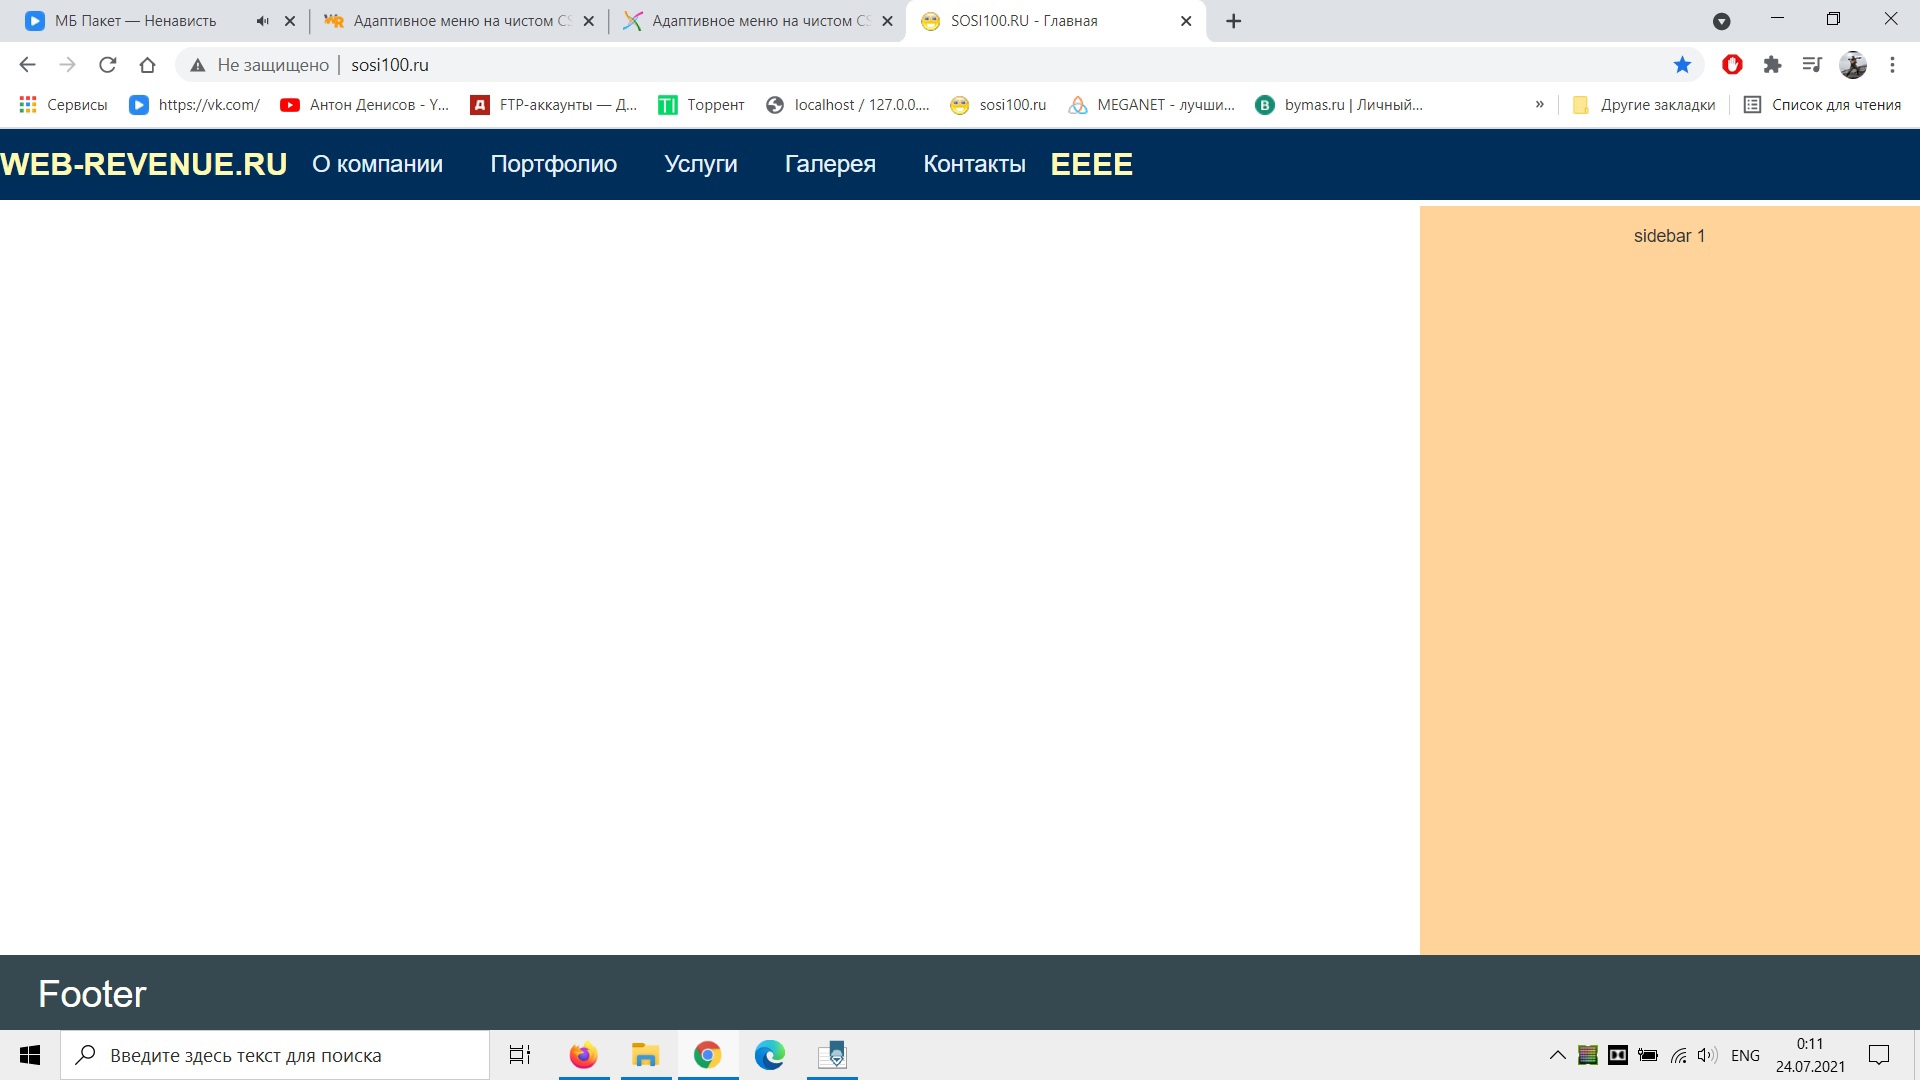1920x1080 pixels.
Task: Open a new browser tab
Action: click(1233, 21)
